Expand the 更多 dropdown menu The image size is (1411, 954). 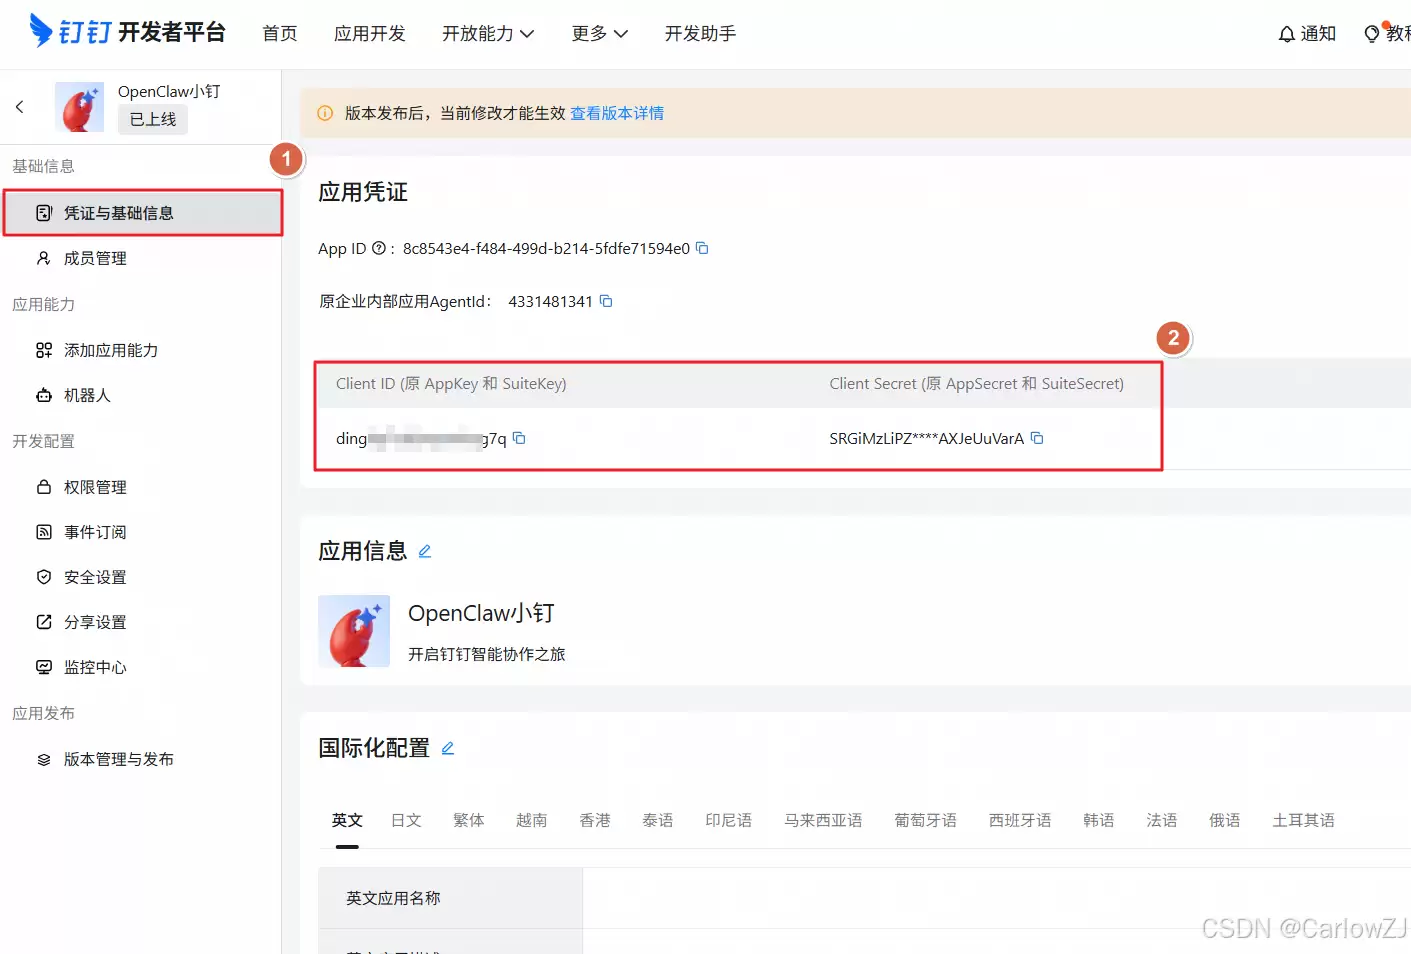point(599,34)
